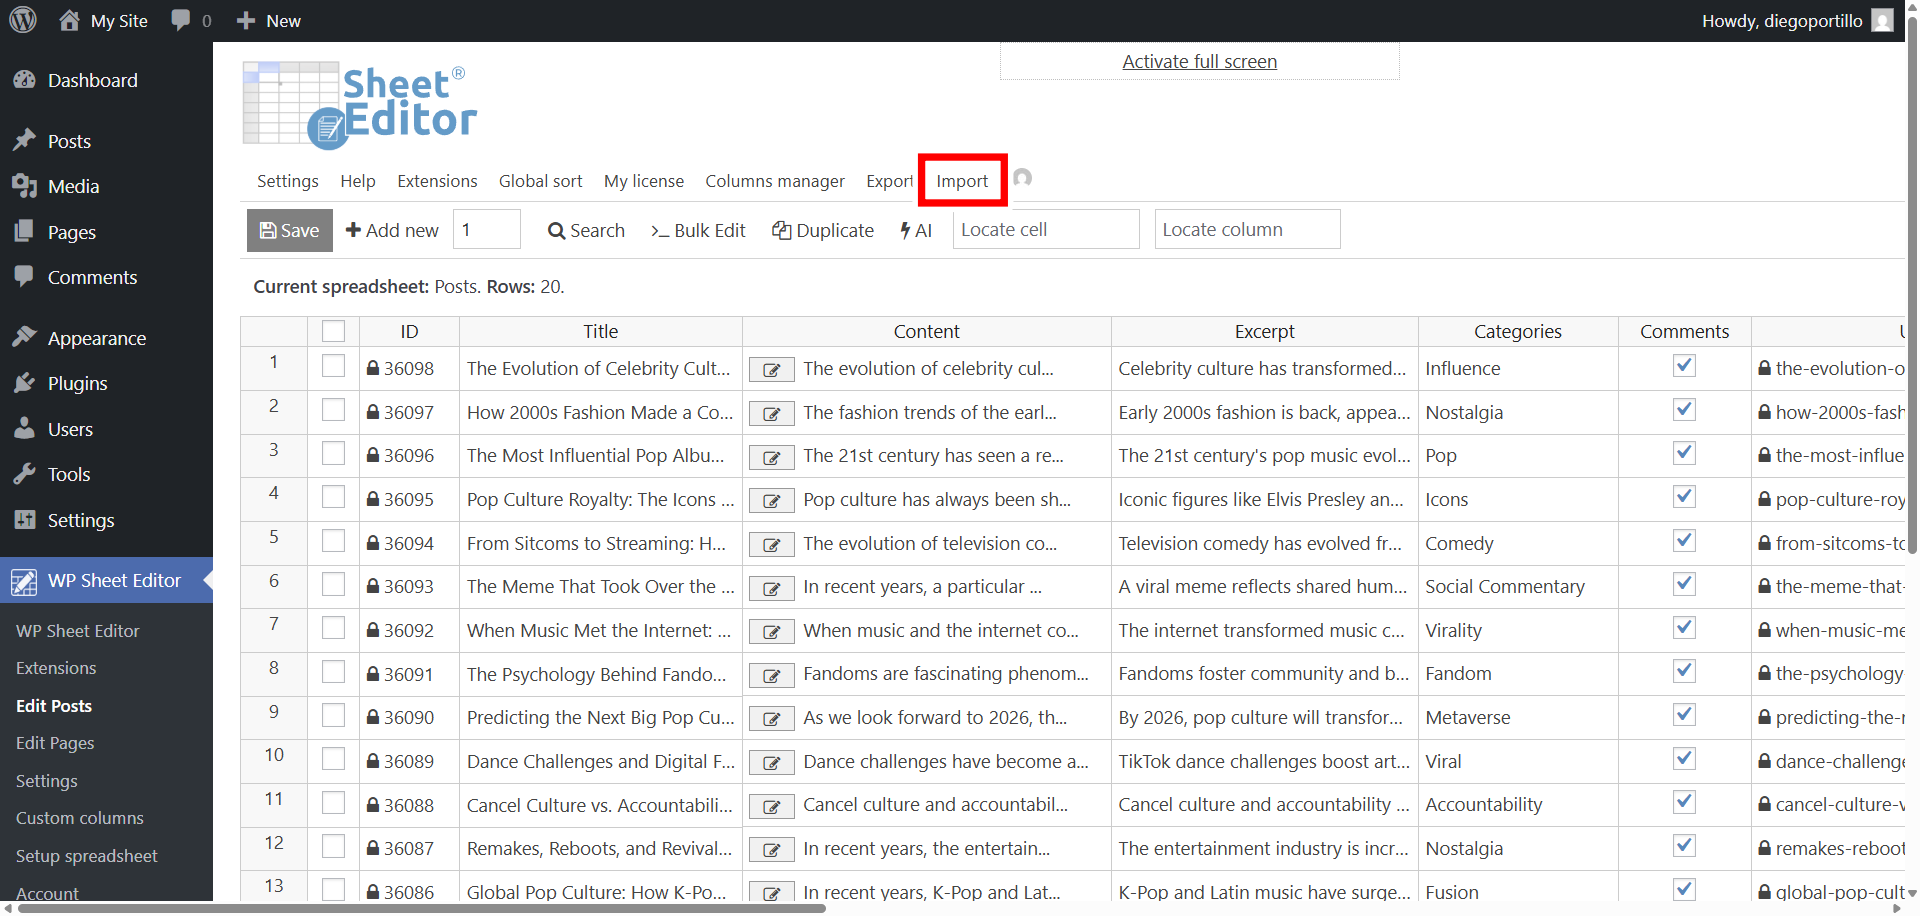Click the Duplicate toolbar button
1920x916 pixels.
click(823, 231)
